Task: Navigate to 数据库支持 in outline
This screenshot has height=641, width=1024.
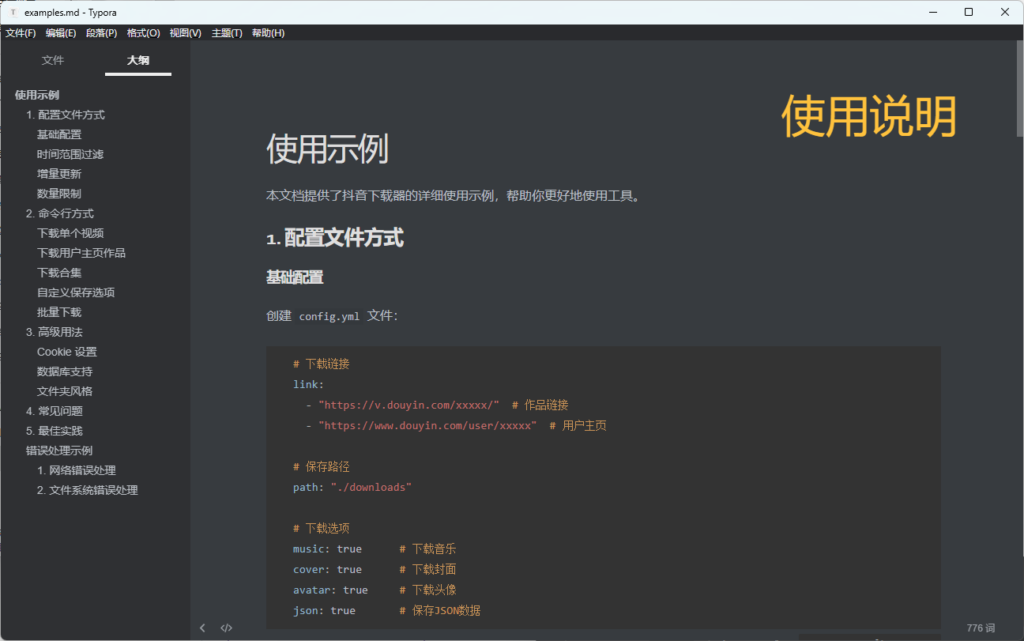Action: 65,371
